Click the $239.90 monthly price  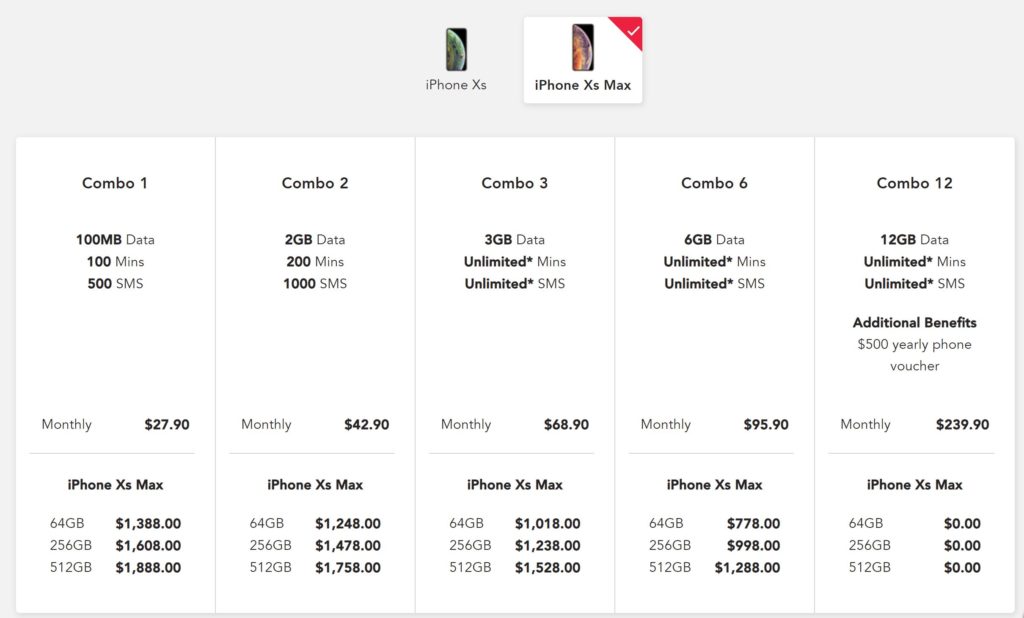click(x=962, y=424)
